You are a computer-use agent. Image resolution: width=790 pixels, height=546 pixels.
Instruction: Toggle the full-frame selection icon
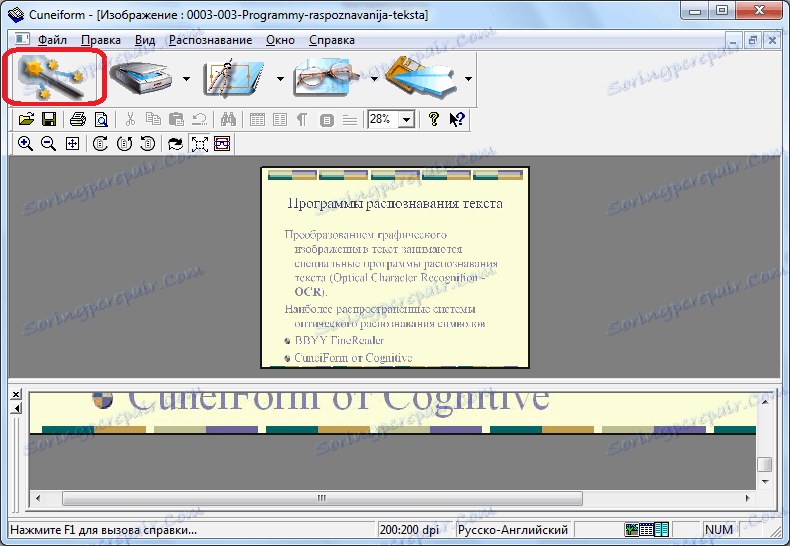pyautogui.click(x=200, y=144)
